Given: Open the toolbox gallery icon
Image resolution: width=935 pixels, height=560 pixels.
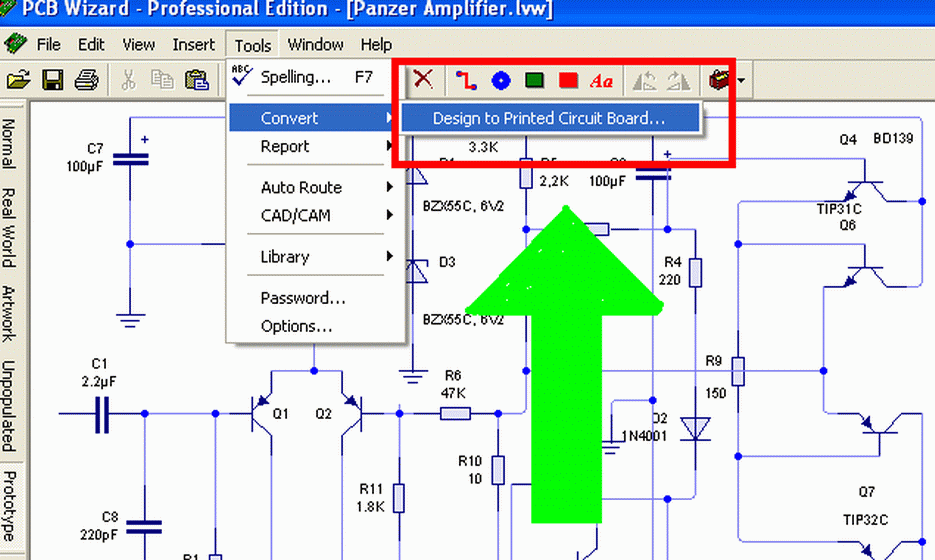Looking at the screenshot, I should click(x=719, y=80).
